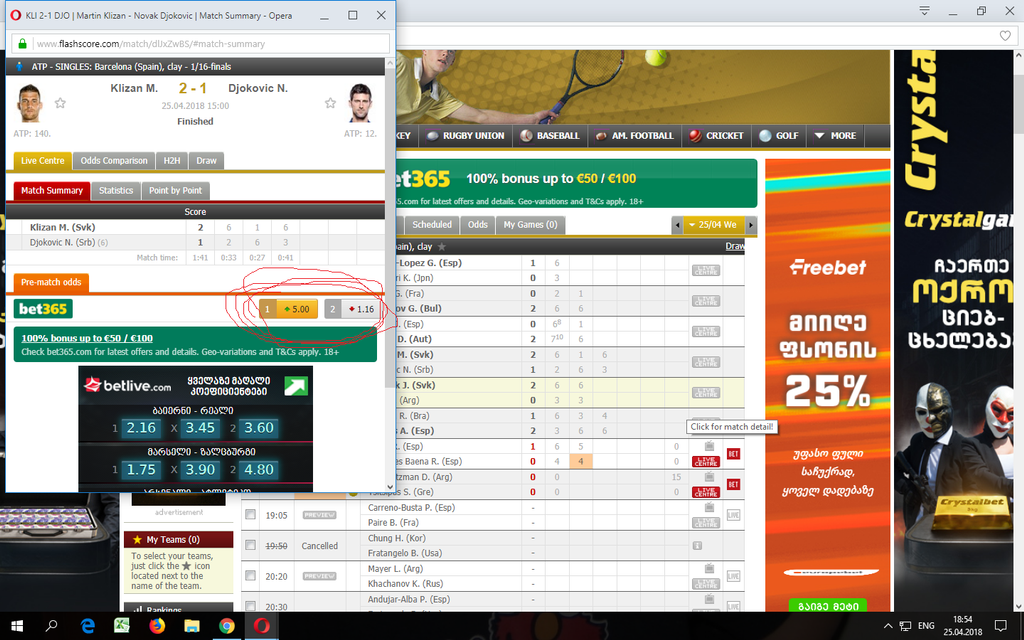Open Windows notification center icon
1024x640 pixels.
tap(1000, 626)
